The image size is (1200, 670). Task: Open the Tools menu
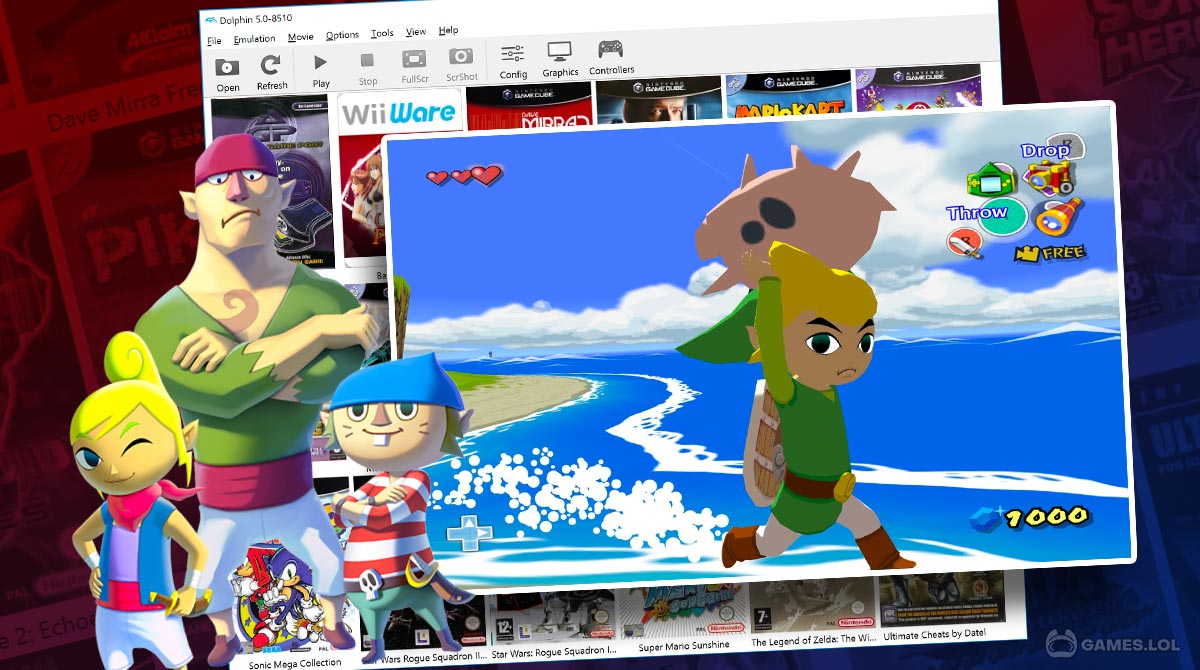tap(382, 33)
